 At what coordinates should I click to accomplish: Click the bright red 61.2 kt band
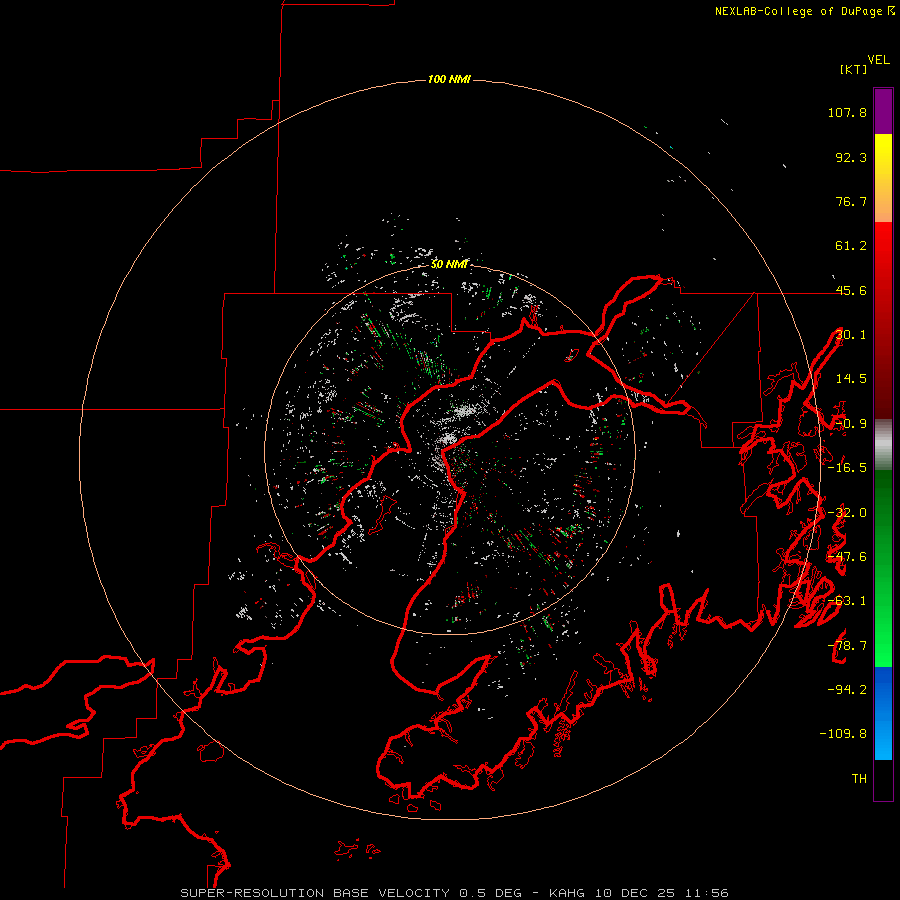click(883, 246)
